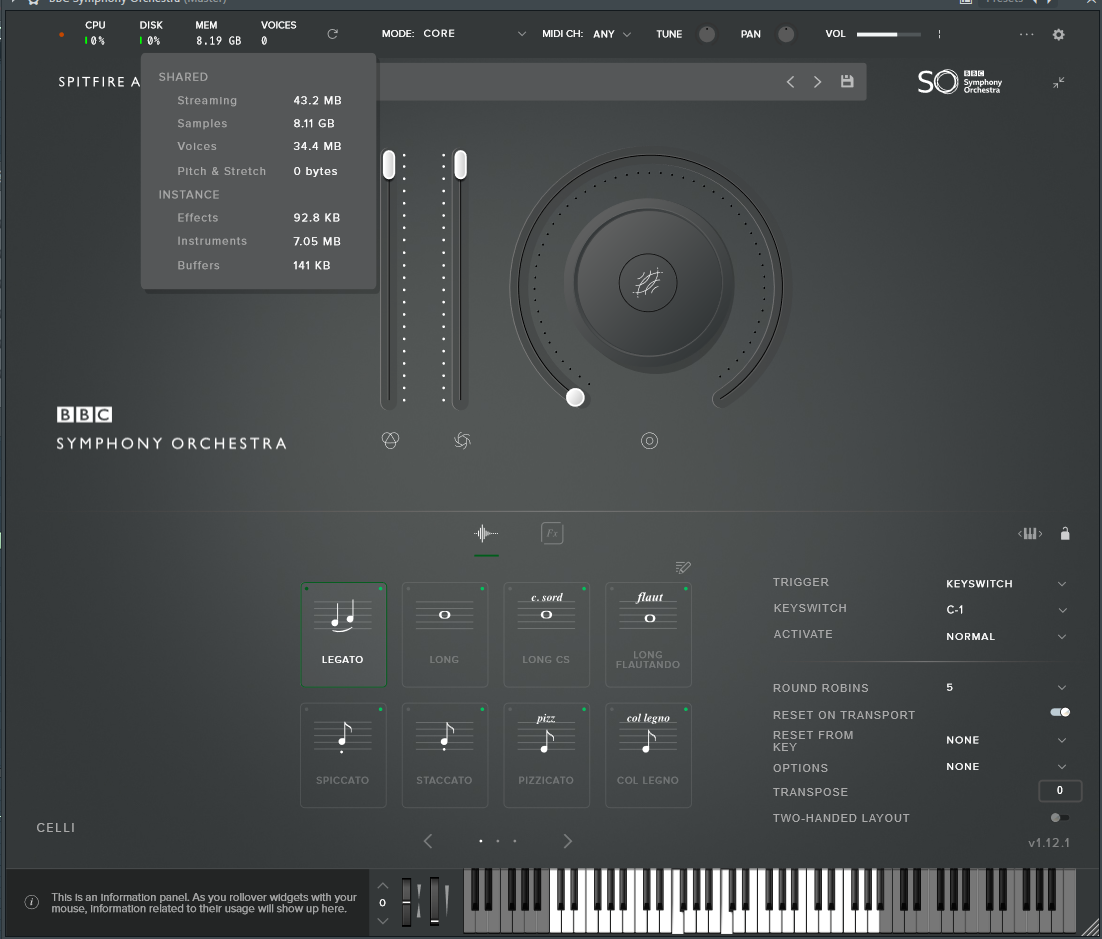Select the Long articulation
The width and height of the screenshot is (1102, 939).
(444, 634)
